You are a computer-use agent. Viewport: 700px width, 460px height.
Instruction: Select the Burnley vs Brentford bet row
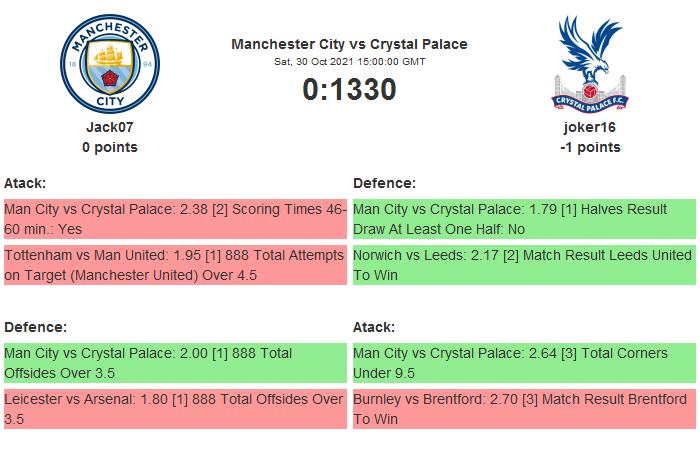click(524, 408)
